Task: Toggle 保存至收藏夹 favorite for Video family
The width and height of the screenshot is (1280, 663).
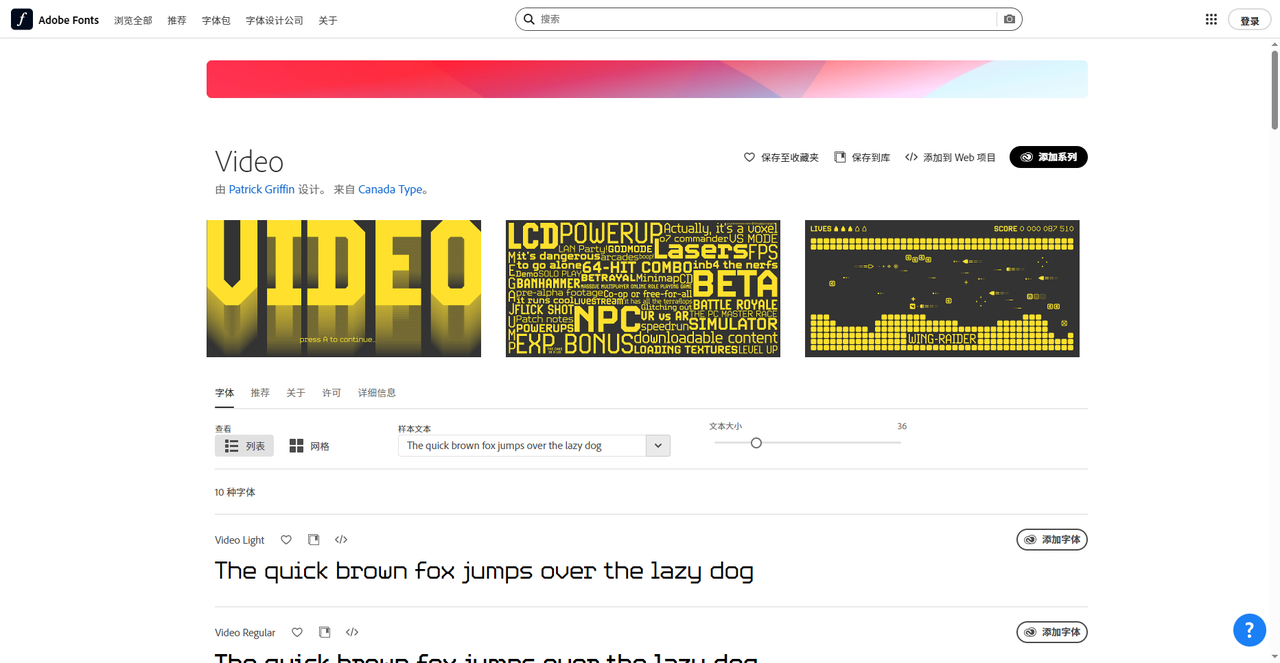Action: (x=781, y=157)
